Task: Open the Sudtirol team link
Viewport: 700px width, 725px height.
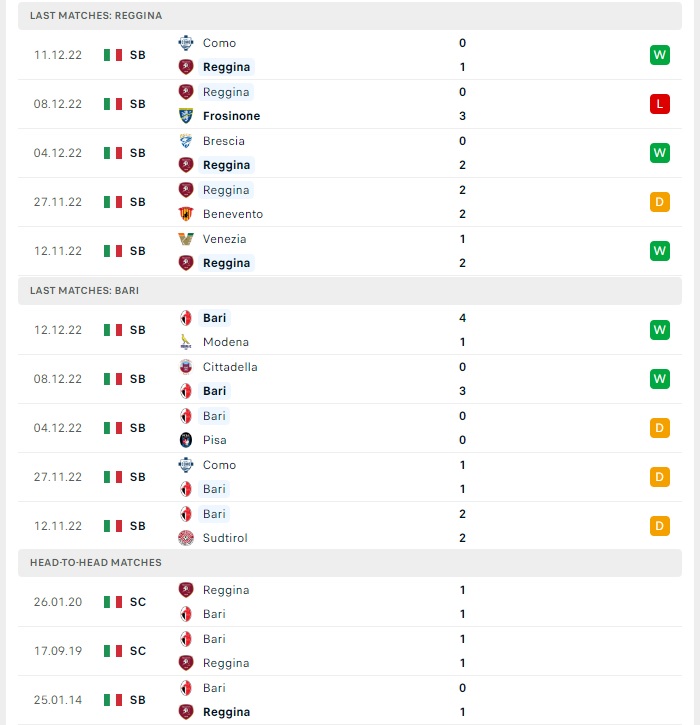Action: coord(225,538)
